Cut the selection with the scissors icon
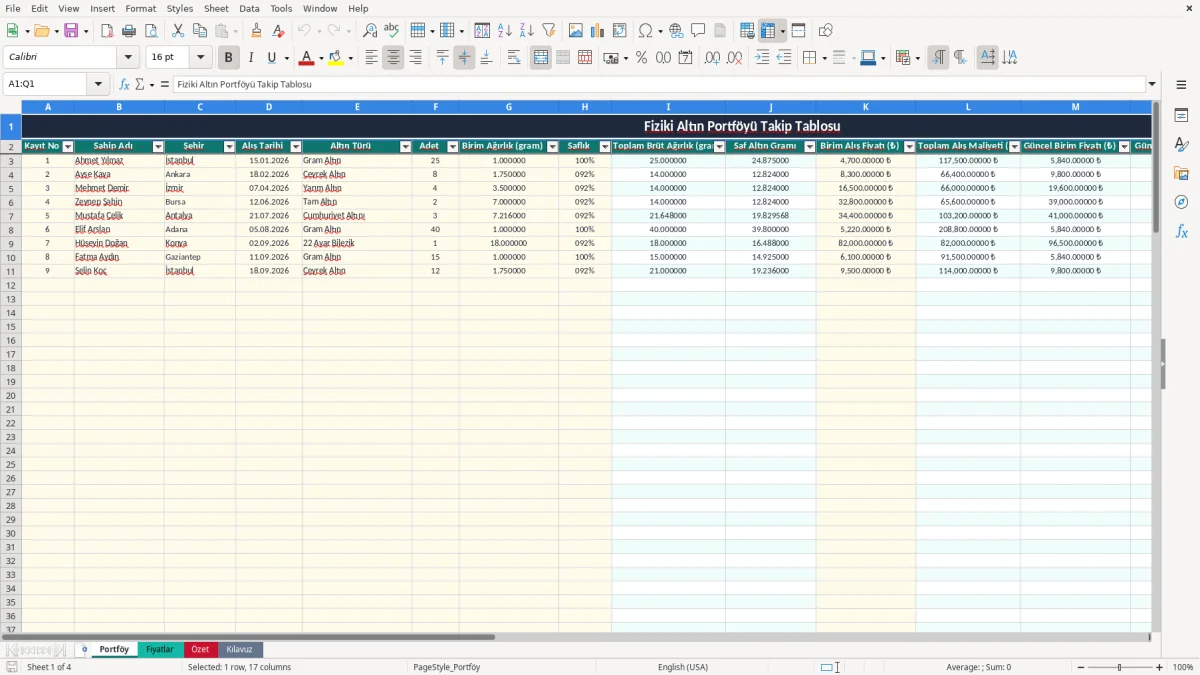This screenshot has height=675, width=1200. (x=178, y=31)
